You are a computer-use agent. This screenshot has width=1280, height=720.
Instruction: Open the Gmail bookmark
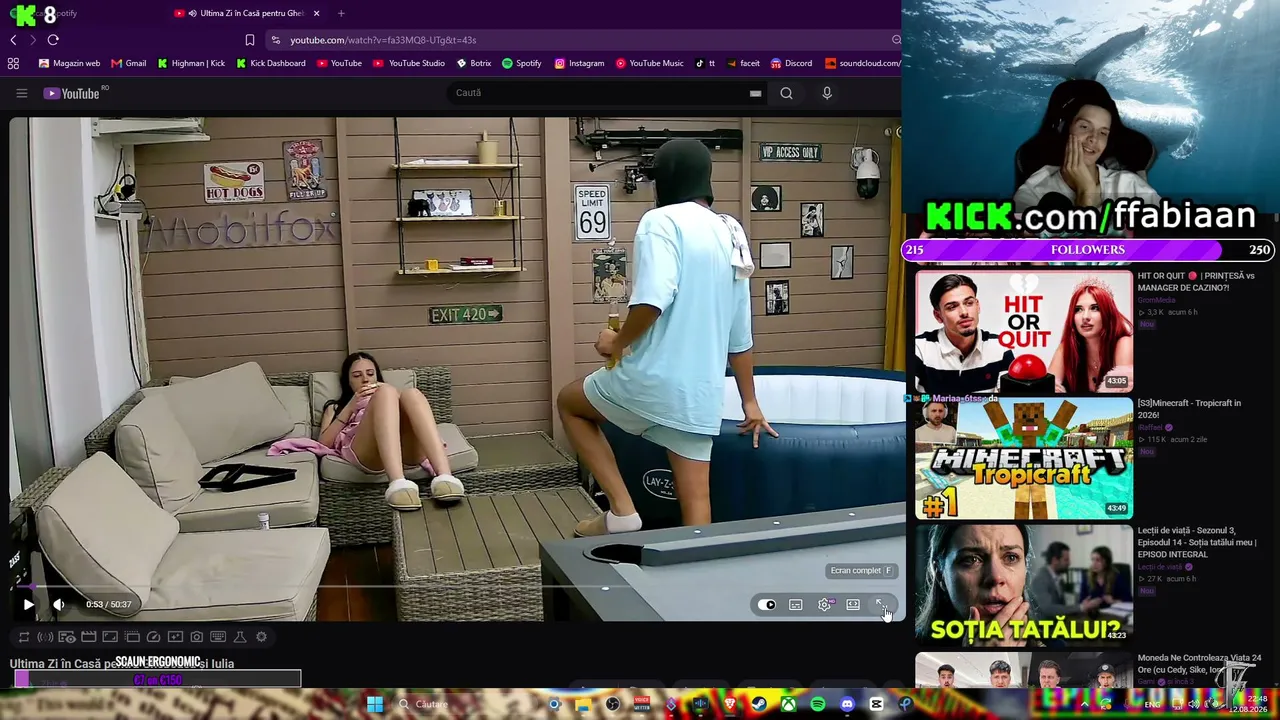[129, 63]
